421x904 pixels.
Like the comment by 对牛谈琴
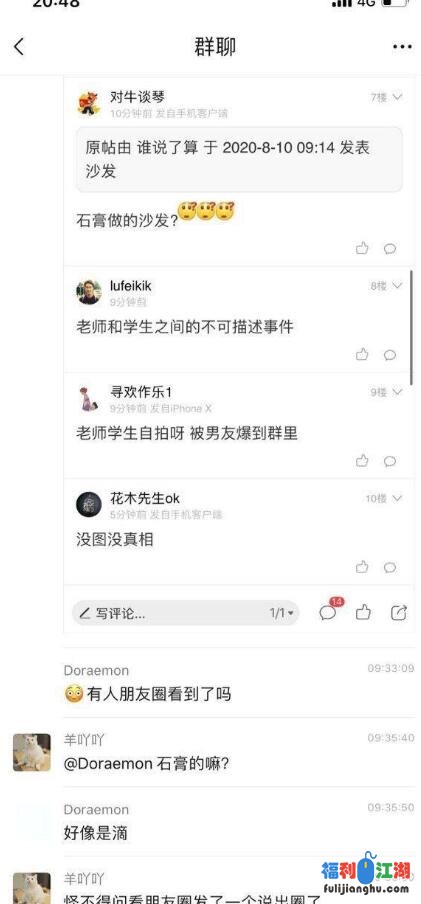[362, 248]
